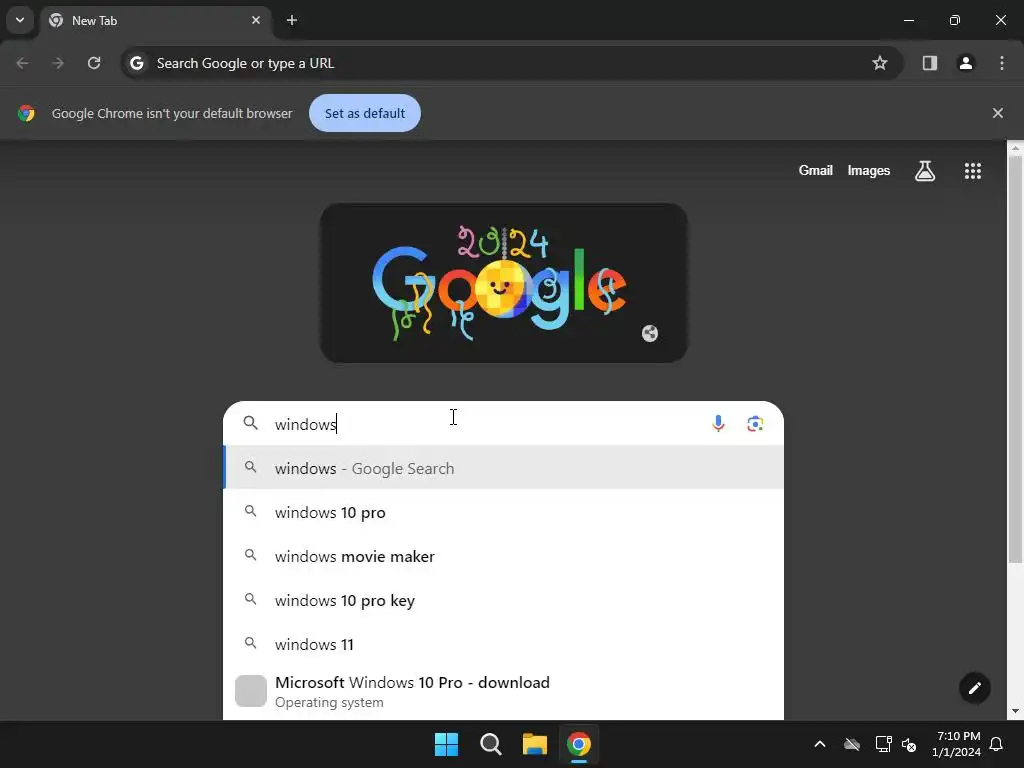Pick the 'windows 11' suggestion

coord(504,644)
